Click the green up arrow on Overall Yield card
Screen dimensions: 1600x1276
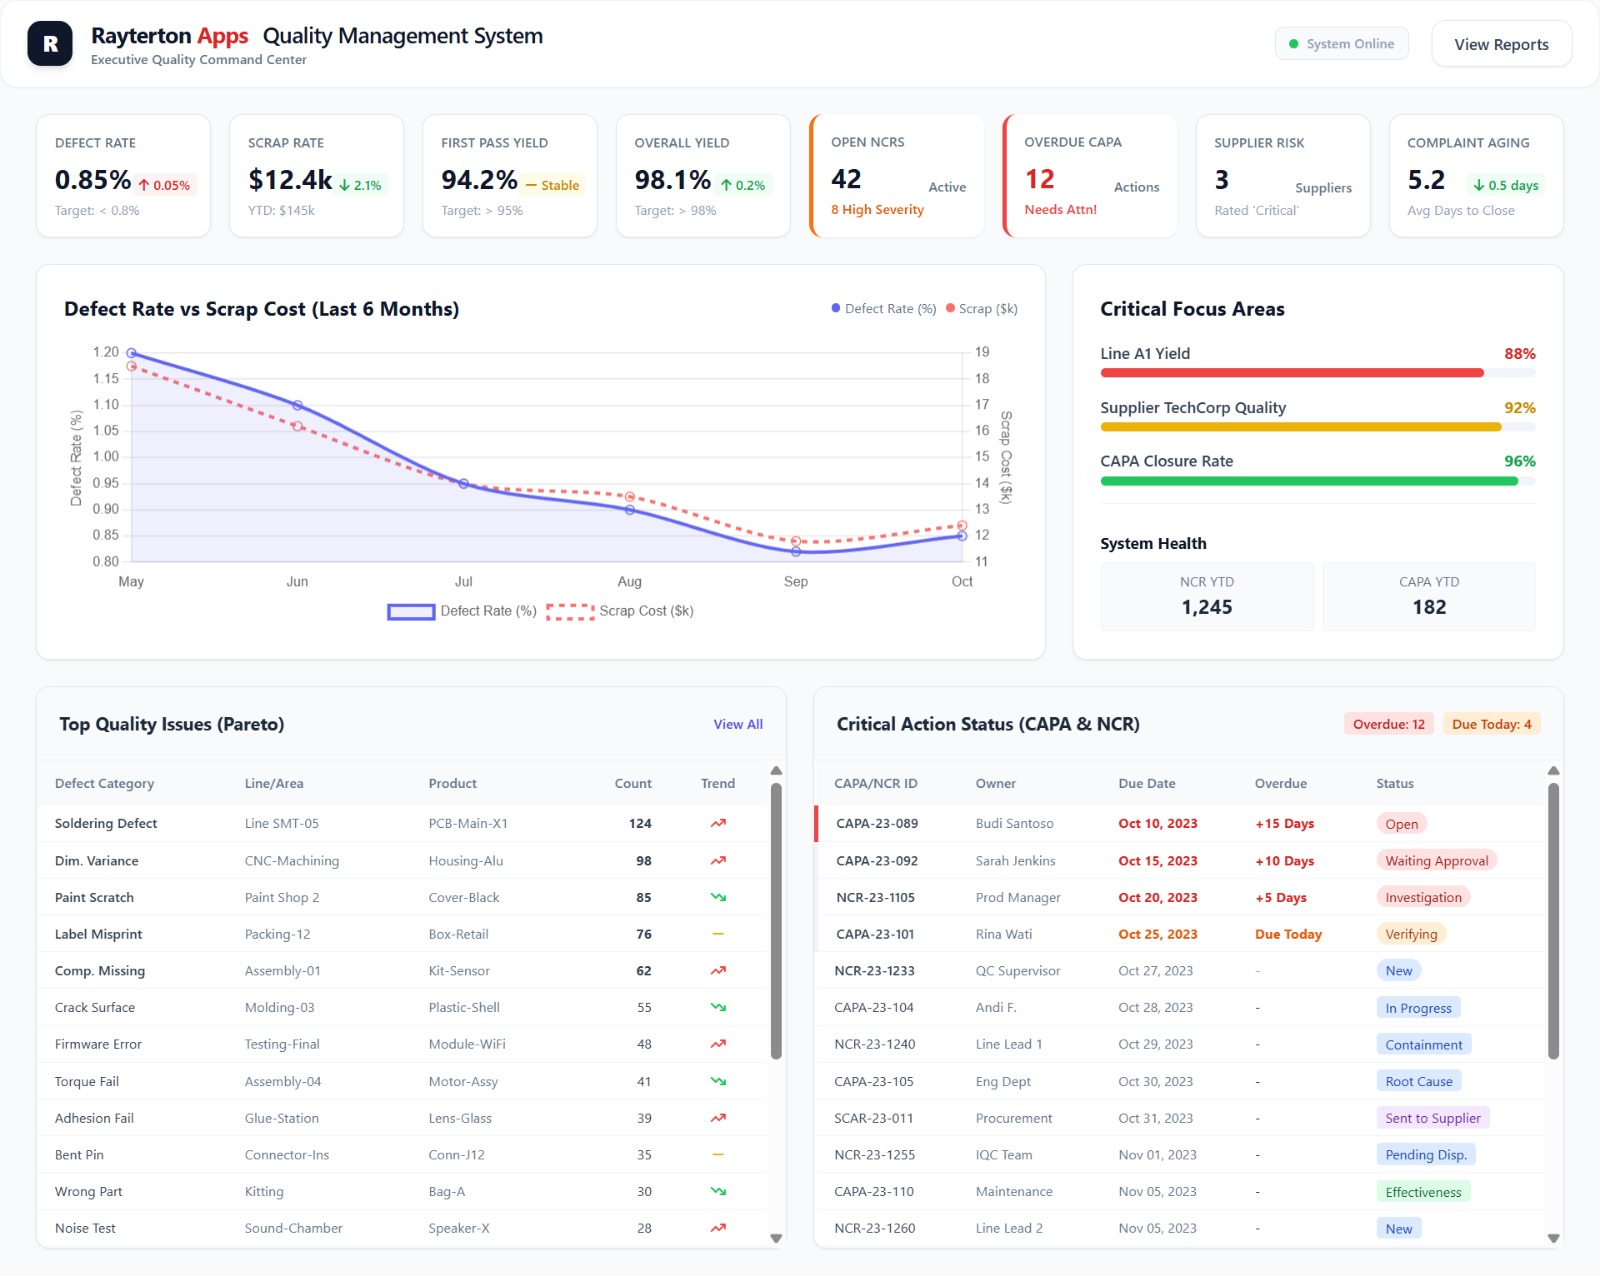(x=727, y=184)
